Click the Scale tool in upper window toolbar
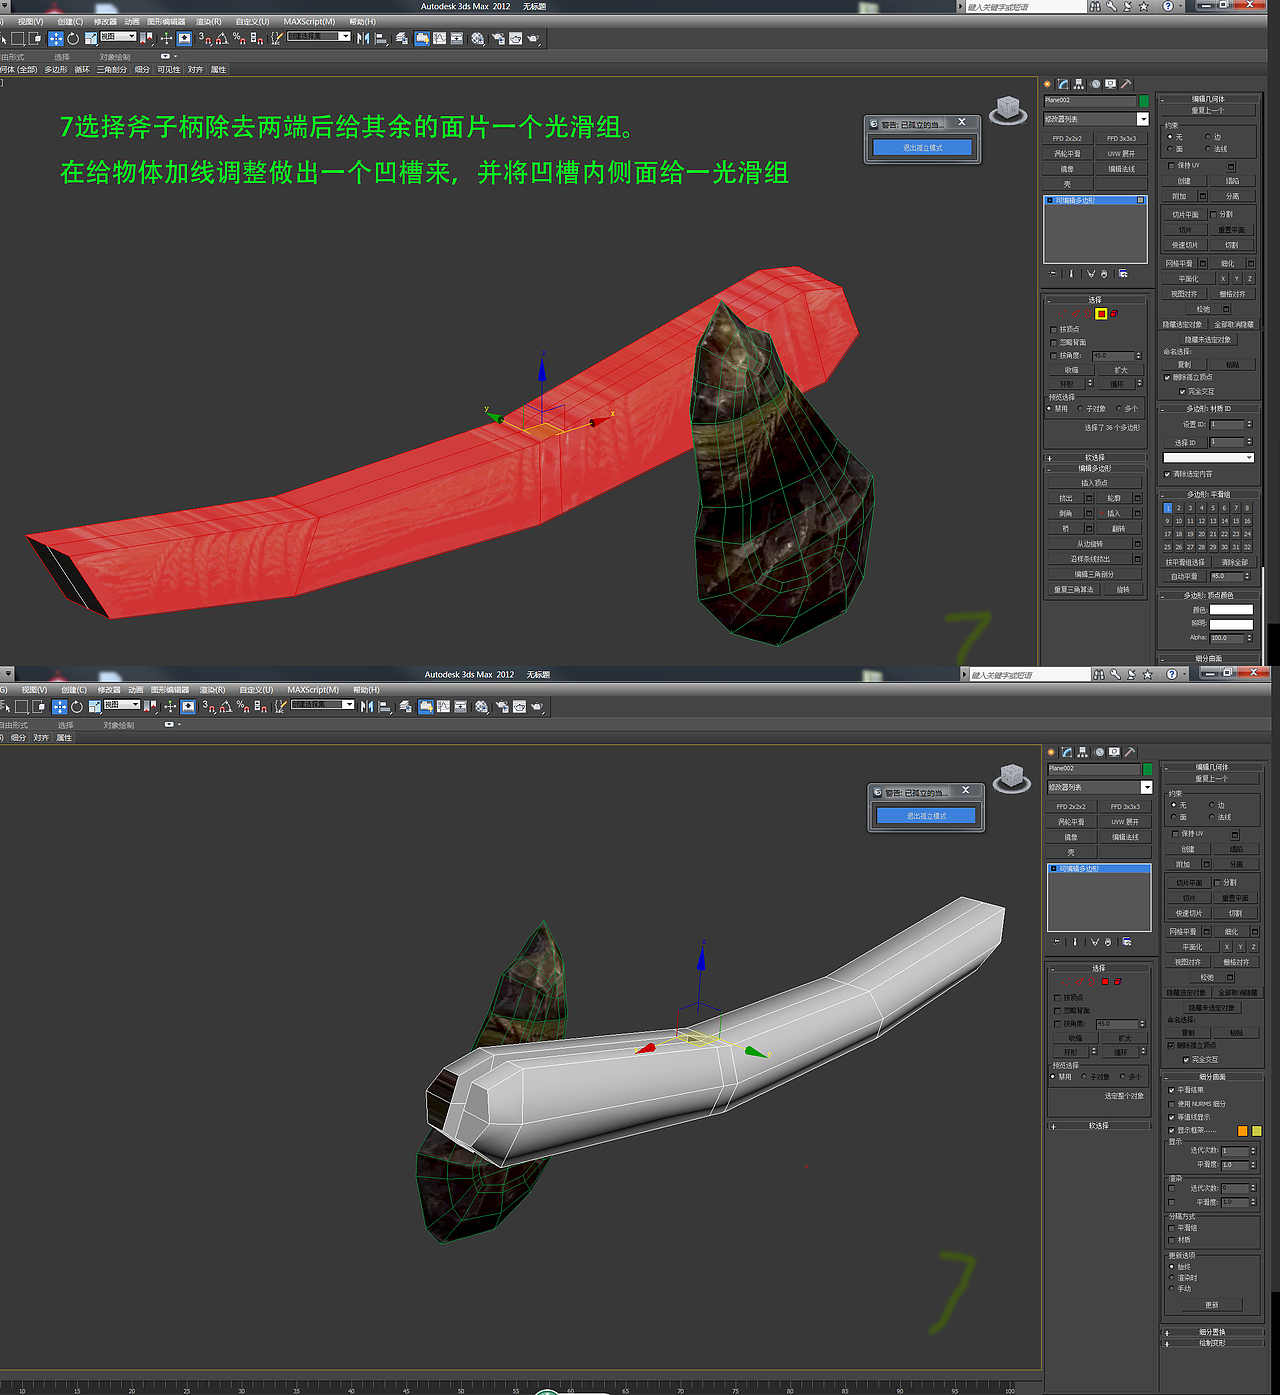Screen dimensions: 1280x1395 pyautogui.click(x=90, y=38)
